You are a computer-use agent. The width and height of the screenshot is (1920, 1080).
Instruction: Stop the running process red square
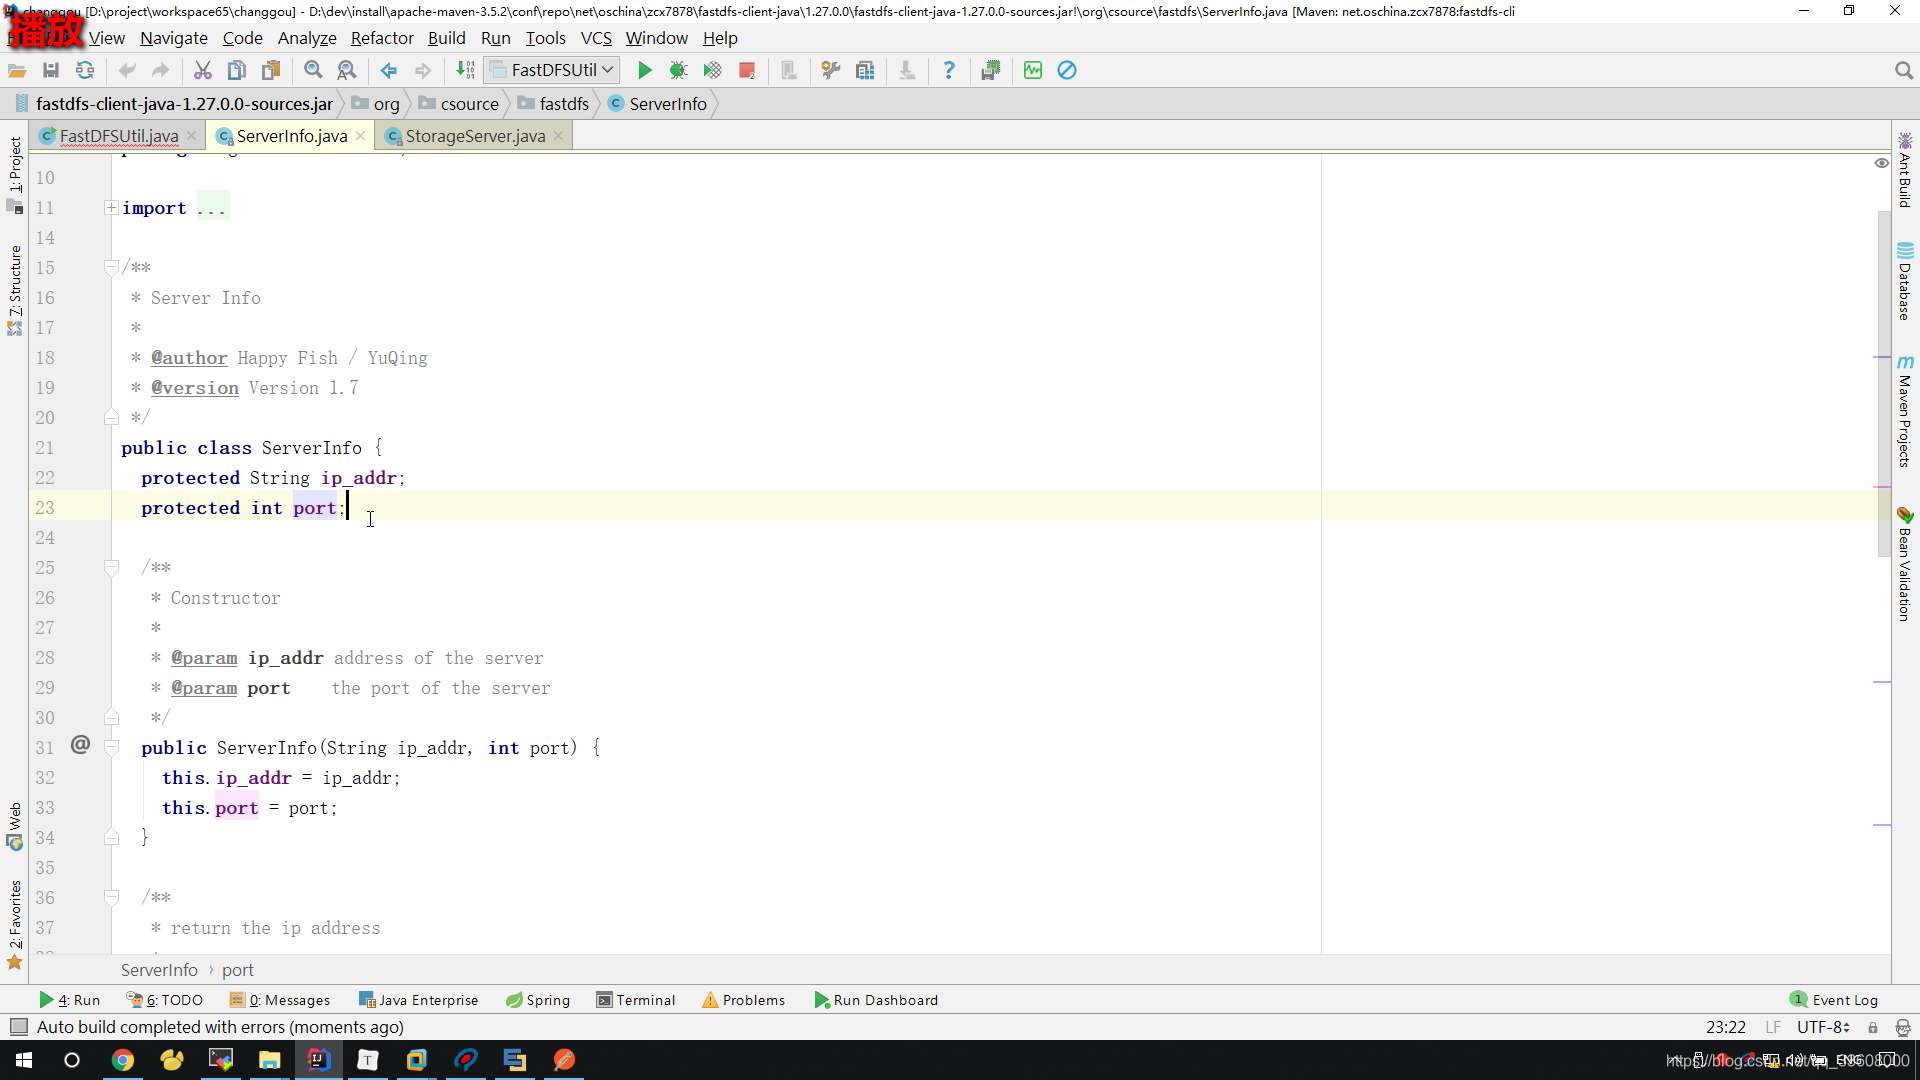point(746,70)
